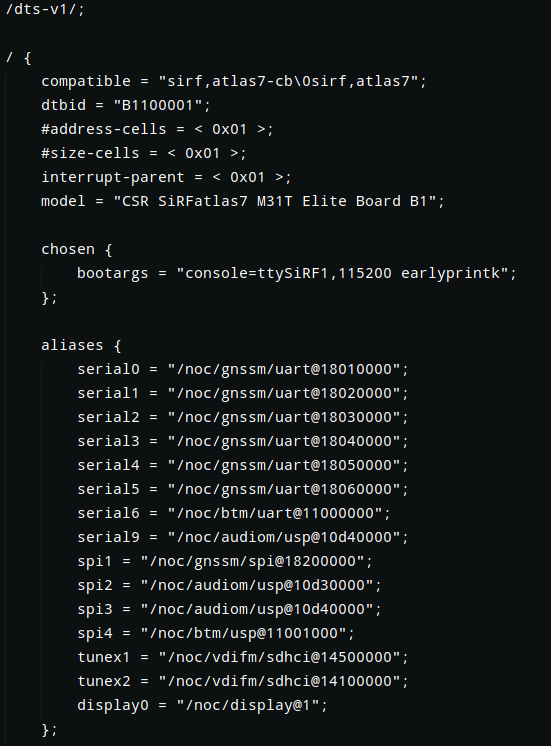The height and width of the screenshot is (746, 551).
Task: Click the chosen node opening line
Action: (77, 249)
